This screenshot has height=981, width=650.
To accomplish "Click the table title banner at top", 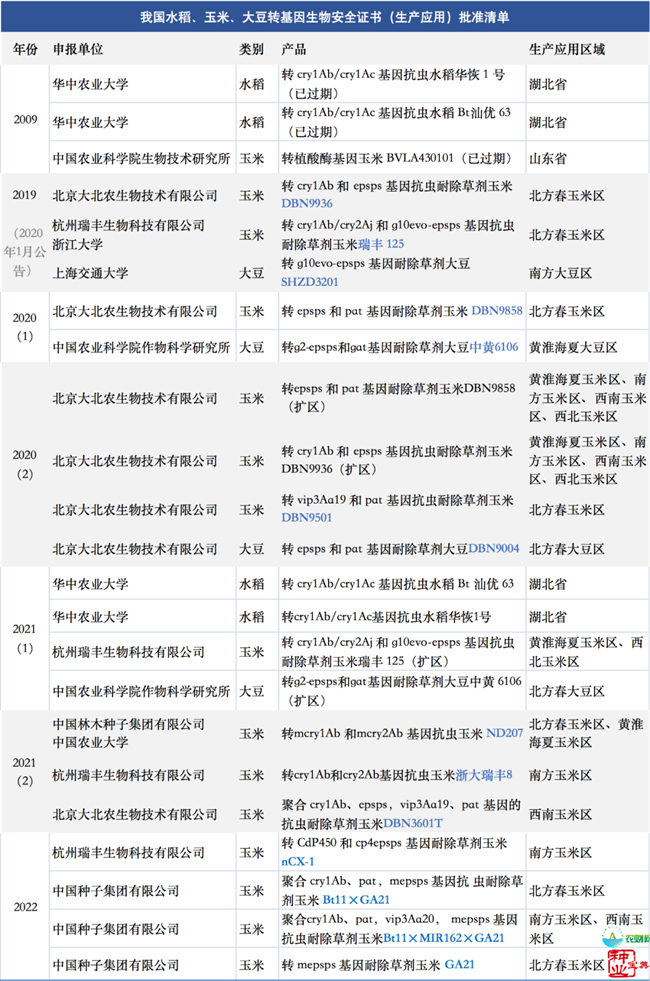I will point(325,19).
